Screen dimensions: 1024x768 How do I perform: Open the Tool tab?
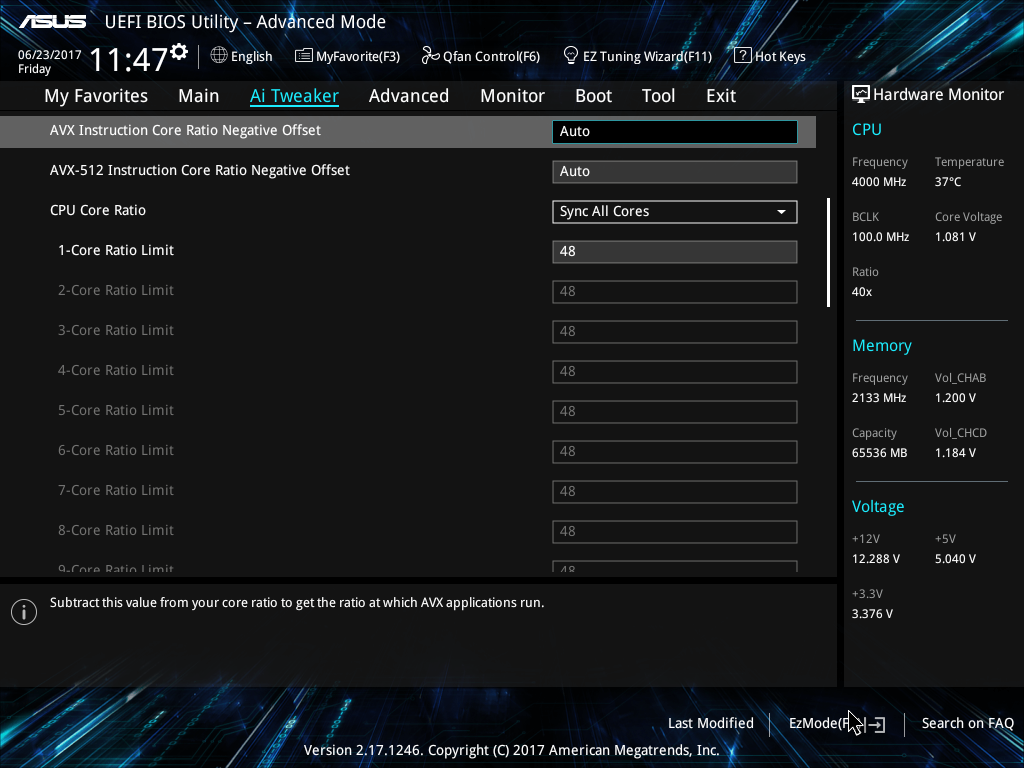click(658, 95)
